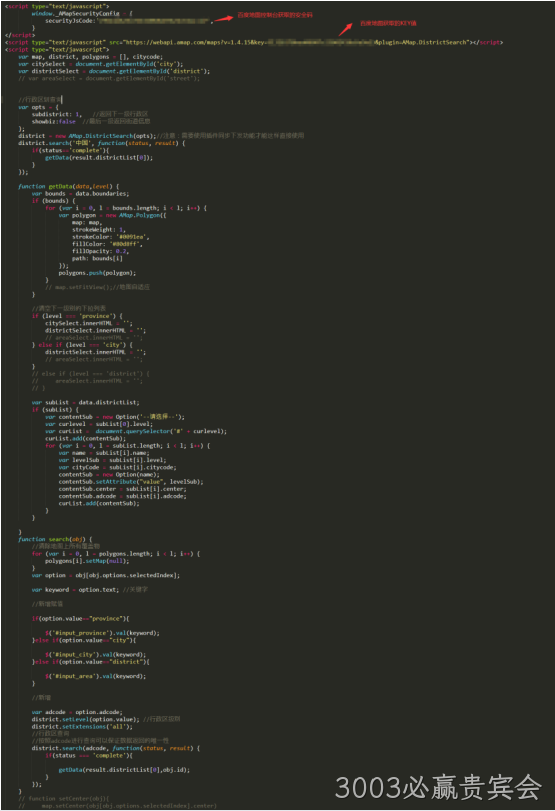The width and height of the screenshot is (555, 811).
Task: Click the commented 'map.setFitView()' line
Action: [x=97, y=287]
